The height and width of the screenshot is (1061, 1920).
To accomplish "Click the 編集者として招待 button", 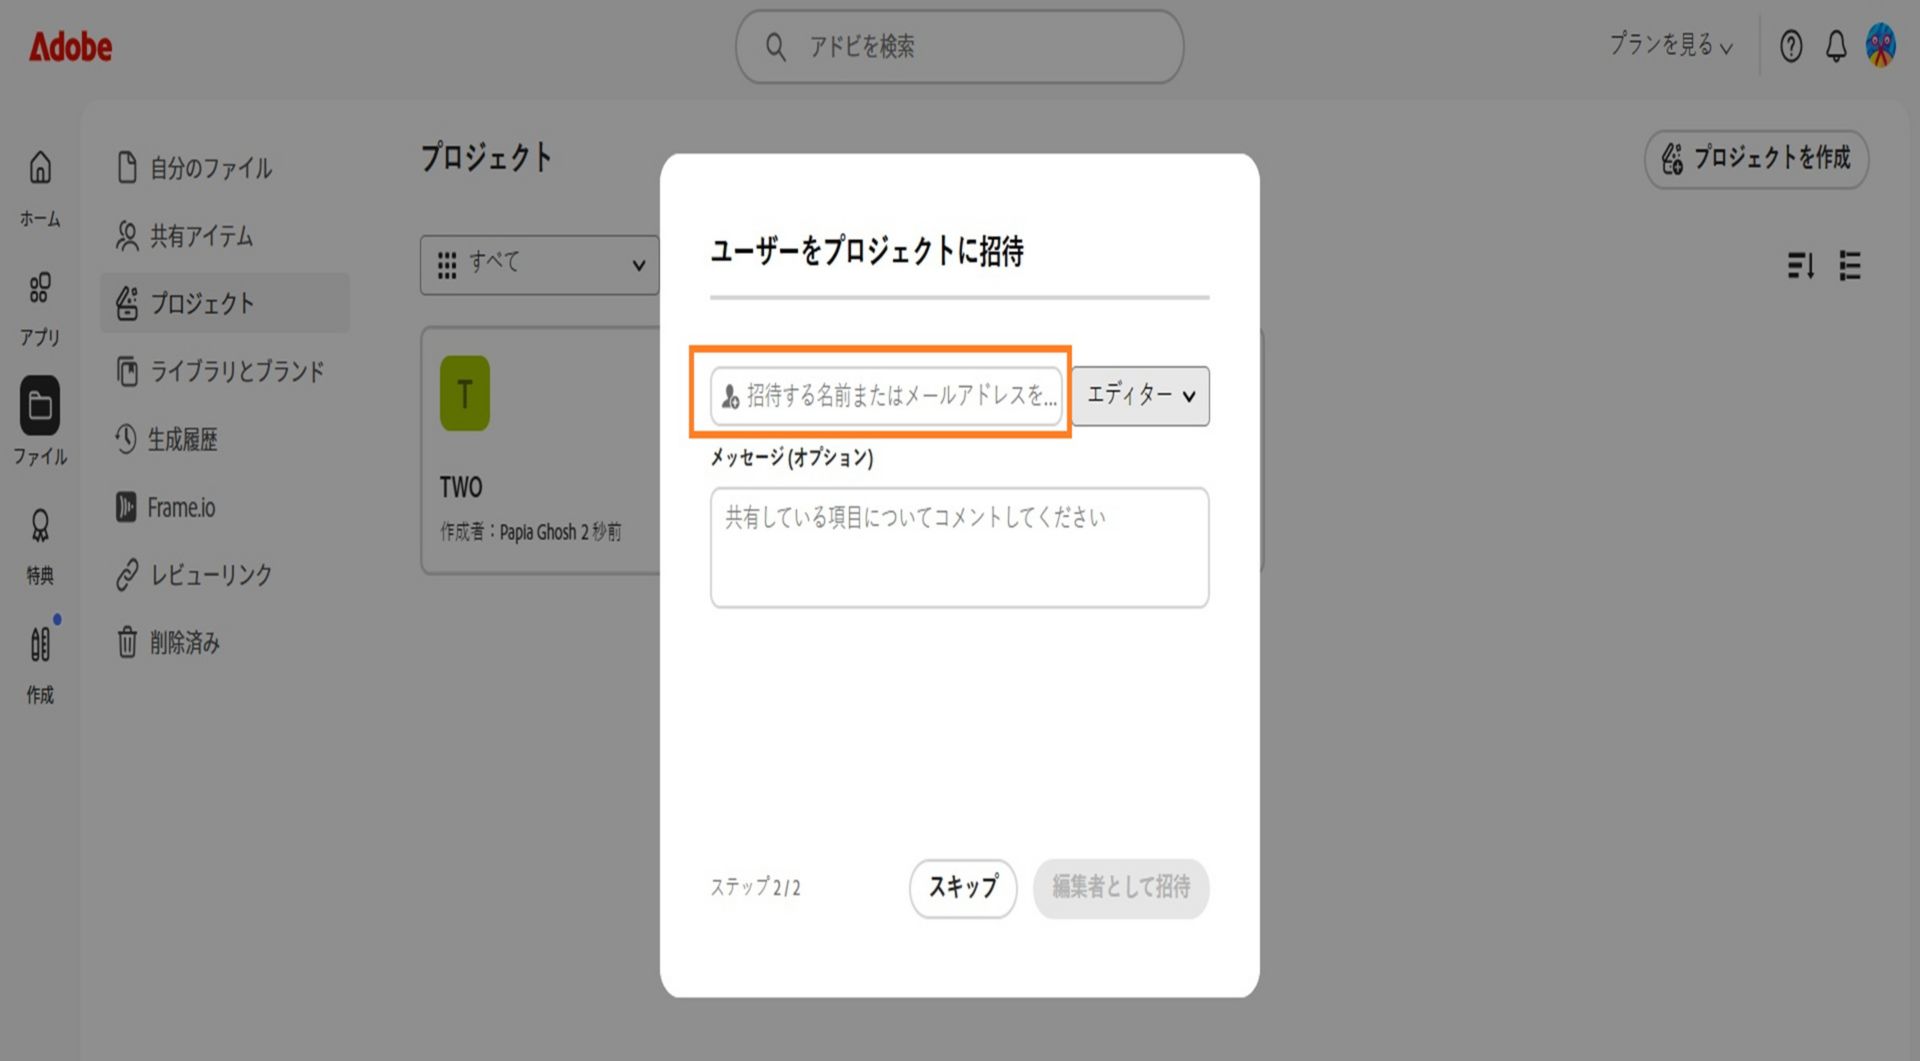I will 1121,888.
